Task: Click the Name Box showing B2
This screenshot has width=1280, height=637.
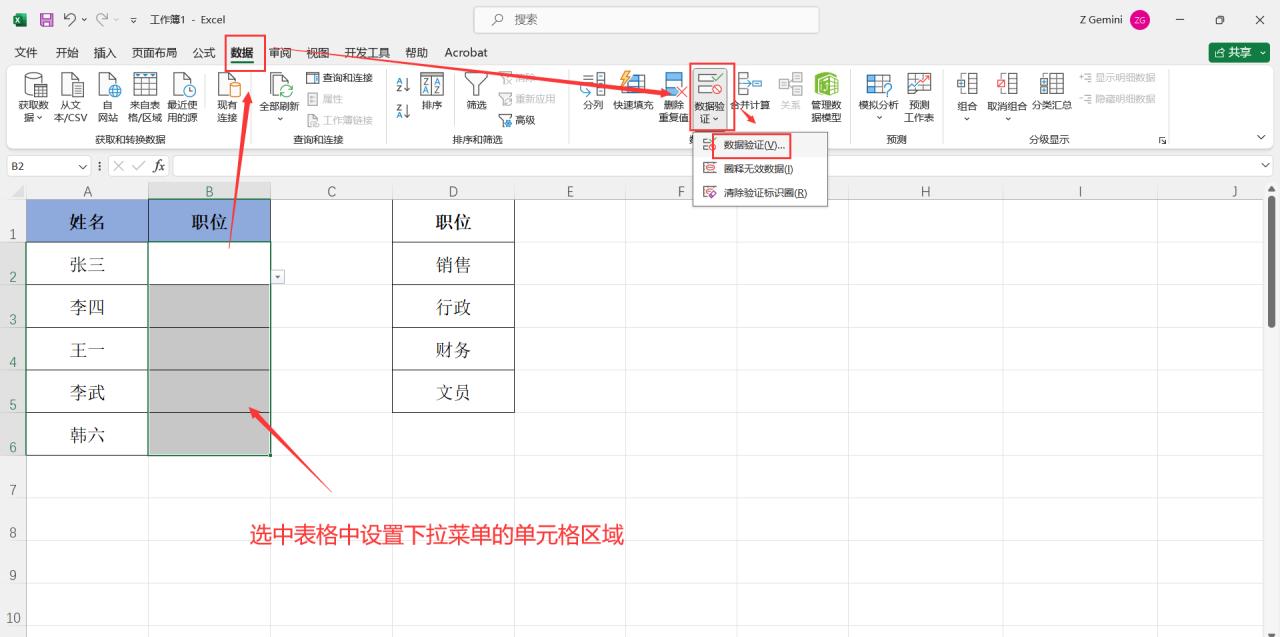Action: [x=41, y=166]
